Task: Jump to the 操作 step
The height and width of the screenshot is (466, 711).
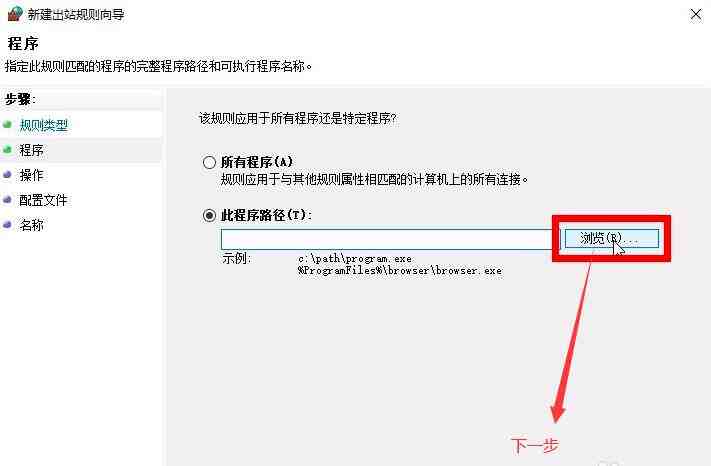Action: click(31, 175)
